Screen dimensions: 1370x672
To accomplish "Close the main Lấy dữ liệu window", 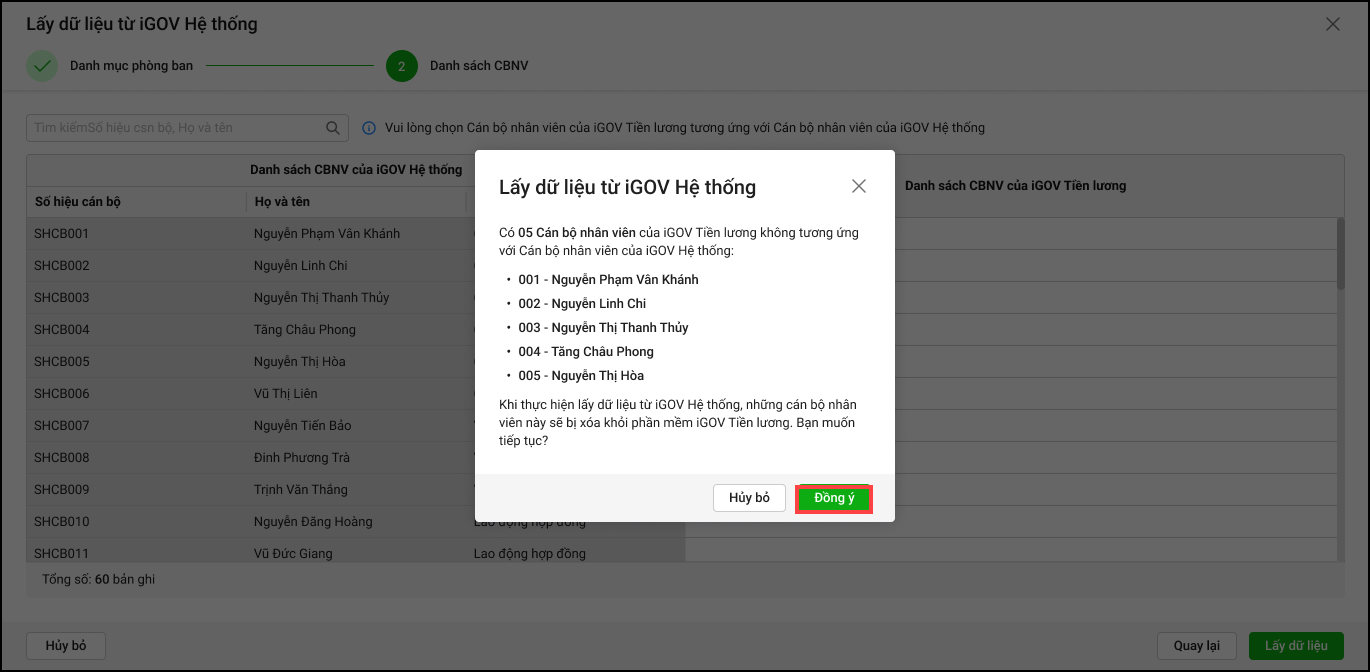I will click(1332, 24).
